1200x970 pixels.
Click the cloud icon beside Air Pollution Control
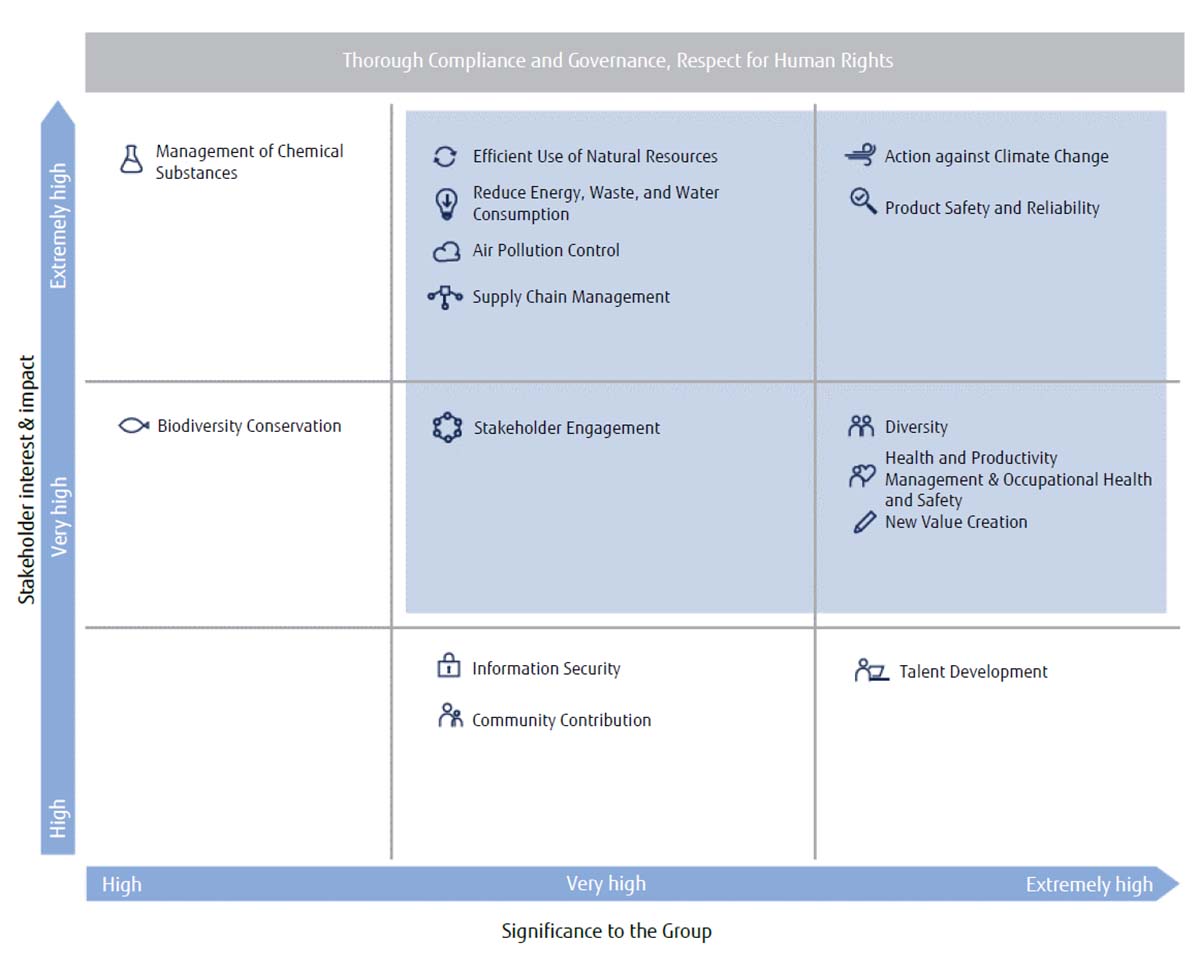point(446,252)
